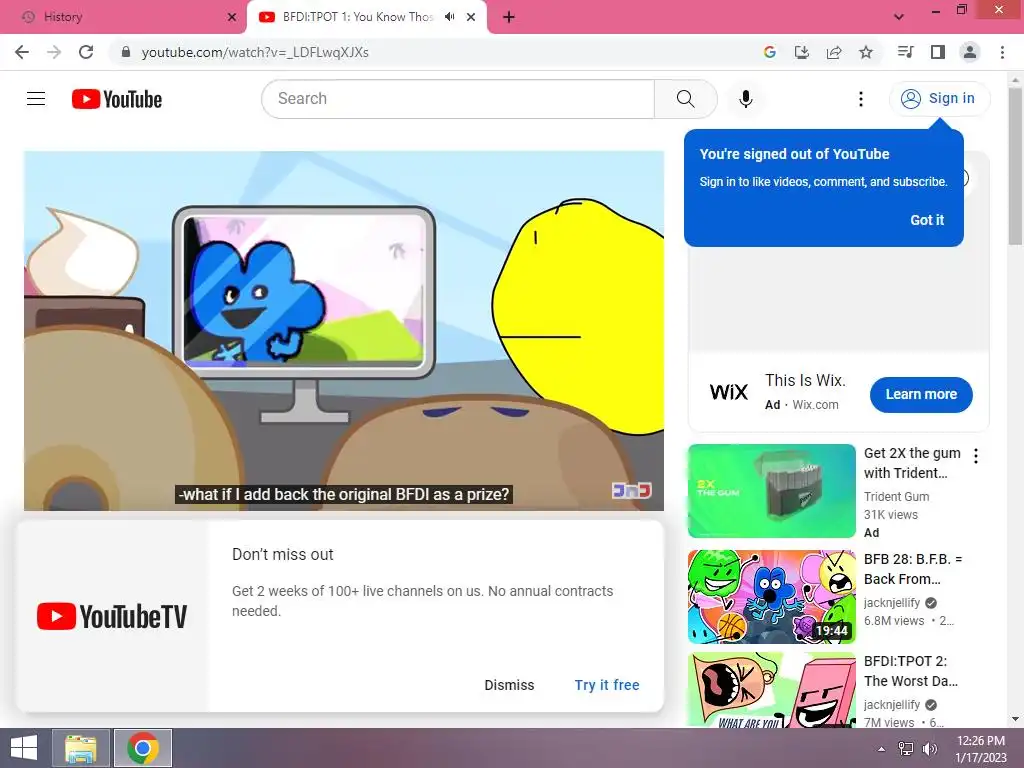Open File Explorer from taskbar
Viewport: 1024px width, 768px height.
(81, 748)
